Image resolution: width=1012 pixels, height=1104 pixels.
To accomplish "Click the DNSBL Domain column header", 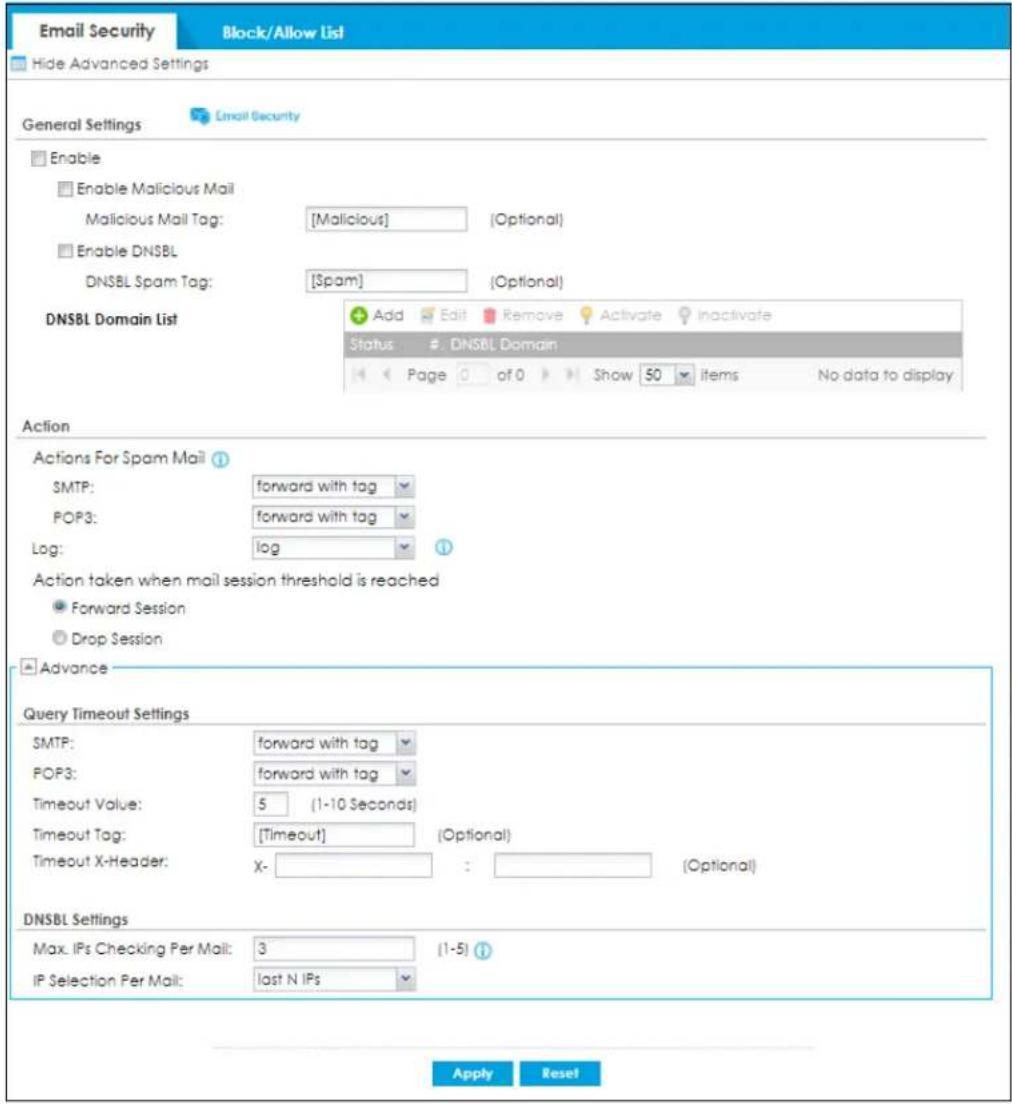I will tap(503, 344).
